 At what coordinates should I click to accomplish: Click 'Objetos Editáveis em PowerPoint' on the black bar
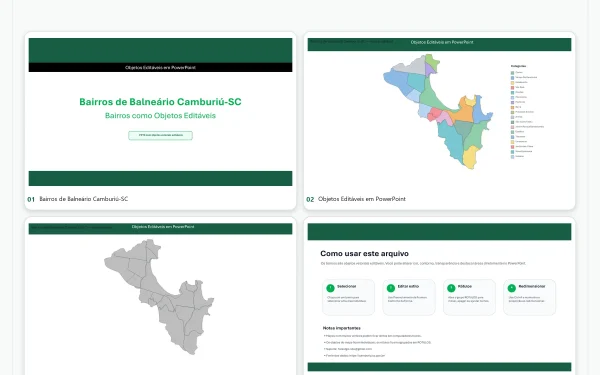point(160,67)
